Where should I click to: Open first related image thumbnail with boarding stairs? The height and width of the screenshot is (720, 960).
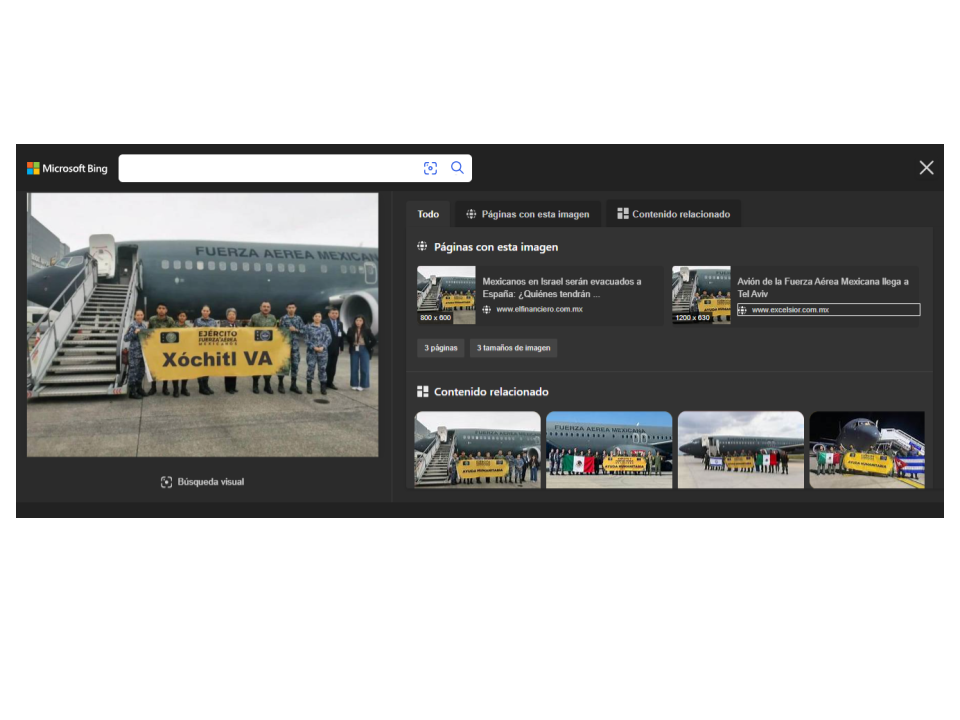click(477, 450)
